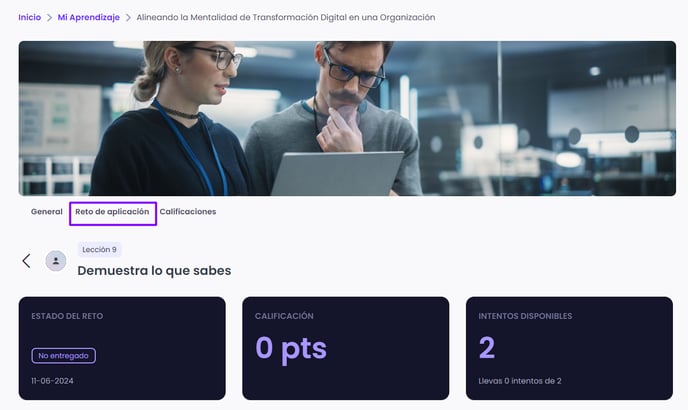Click the Estado del reto card
The width and height of the screenshot is (688, 410).
point(122,348)
